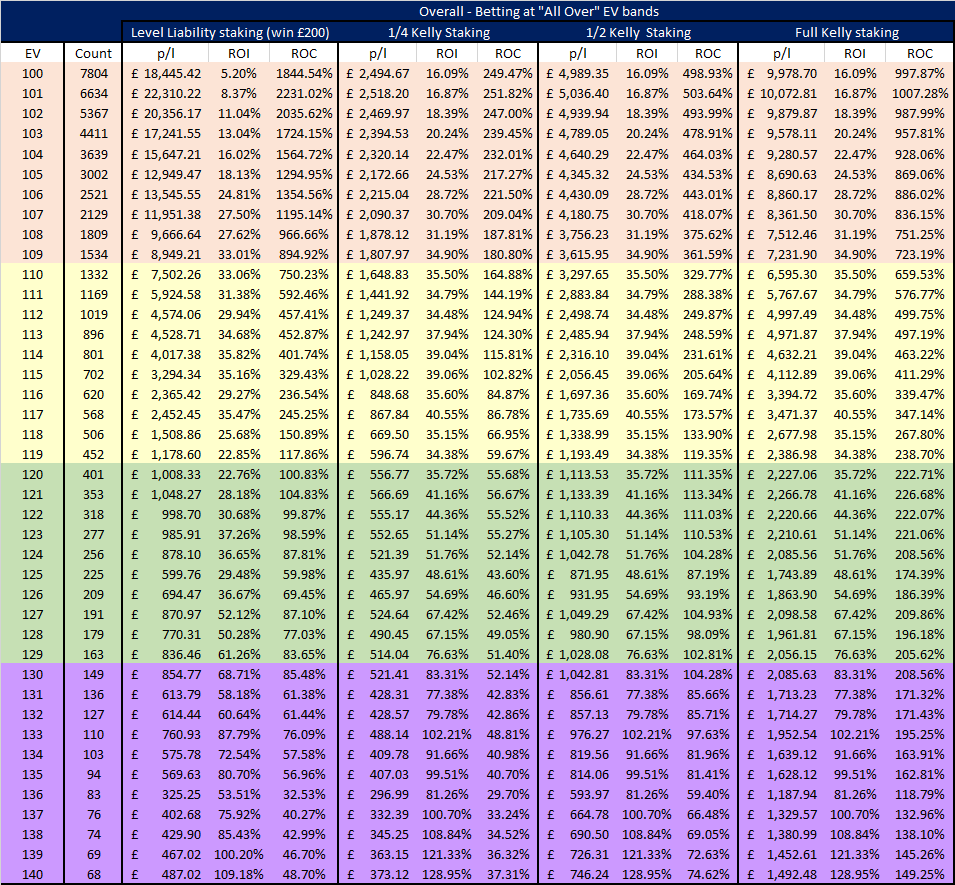Select the 1/2 Kelly ROC value 443.01%

pyautogui.click(x=707, y=195)
